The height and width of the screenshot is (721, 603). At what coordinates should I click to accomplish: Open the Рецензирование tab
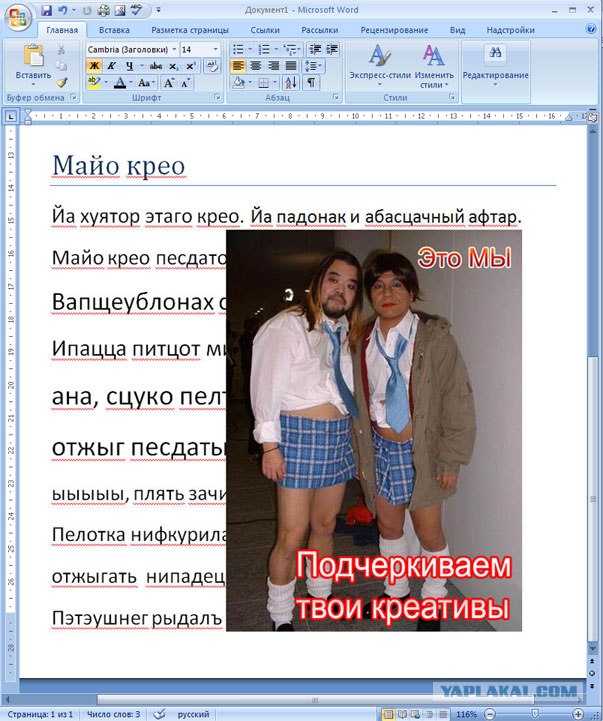point(394,30)
